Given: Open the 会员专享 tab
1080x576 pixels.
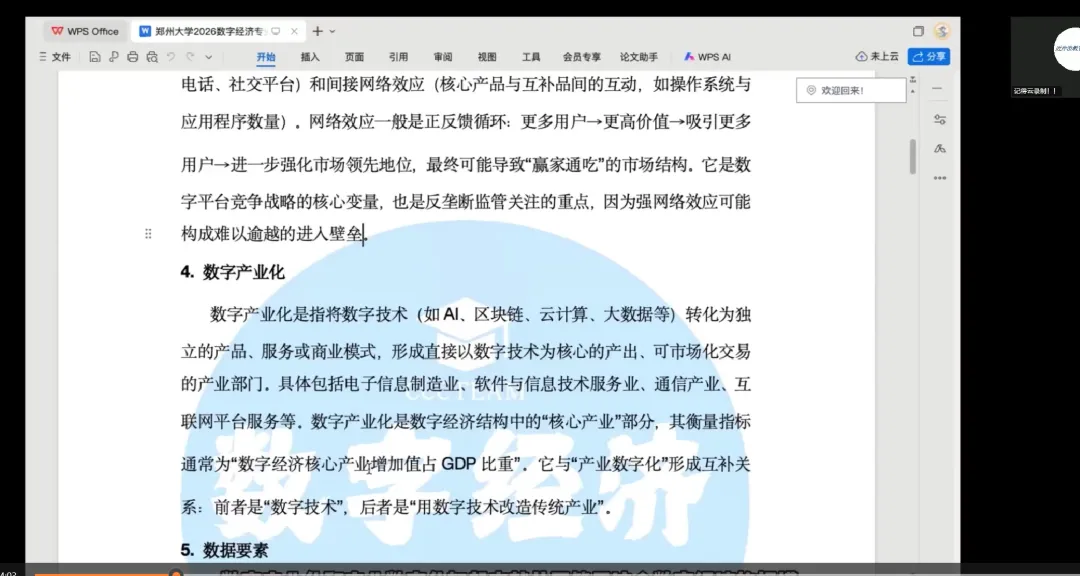Looking at the screenshot, I should 582,57.
